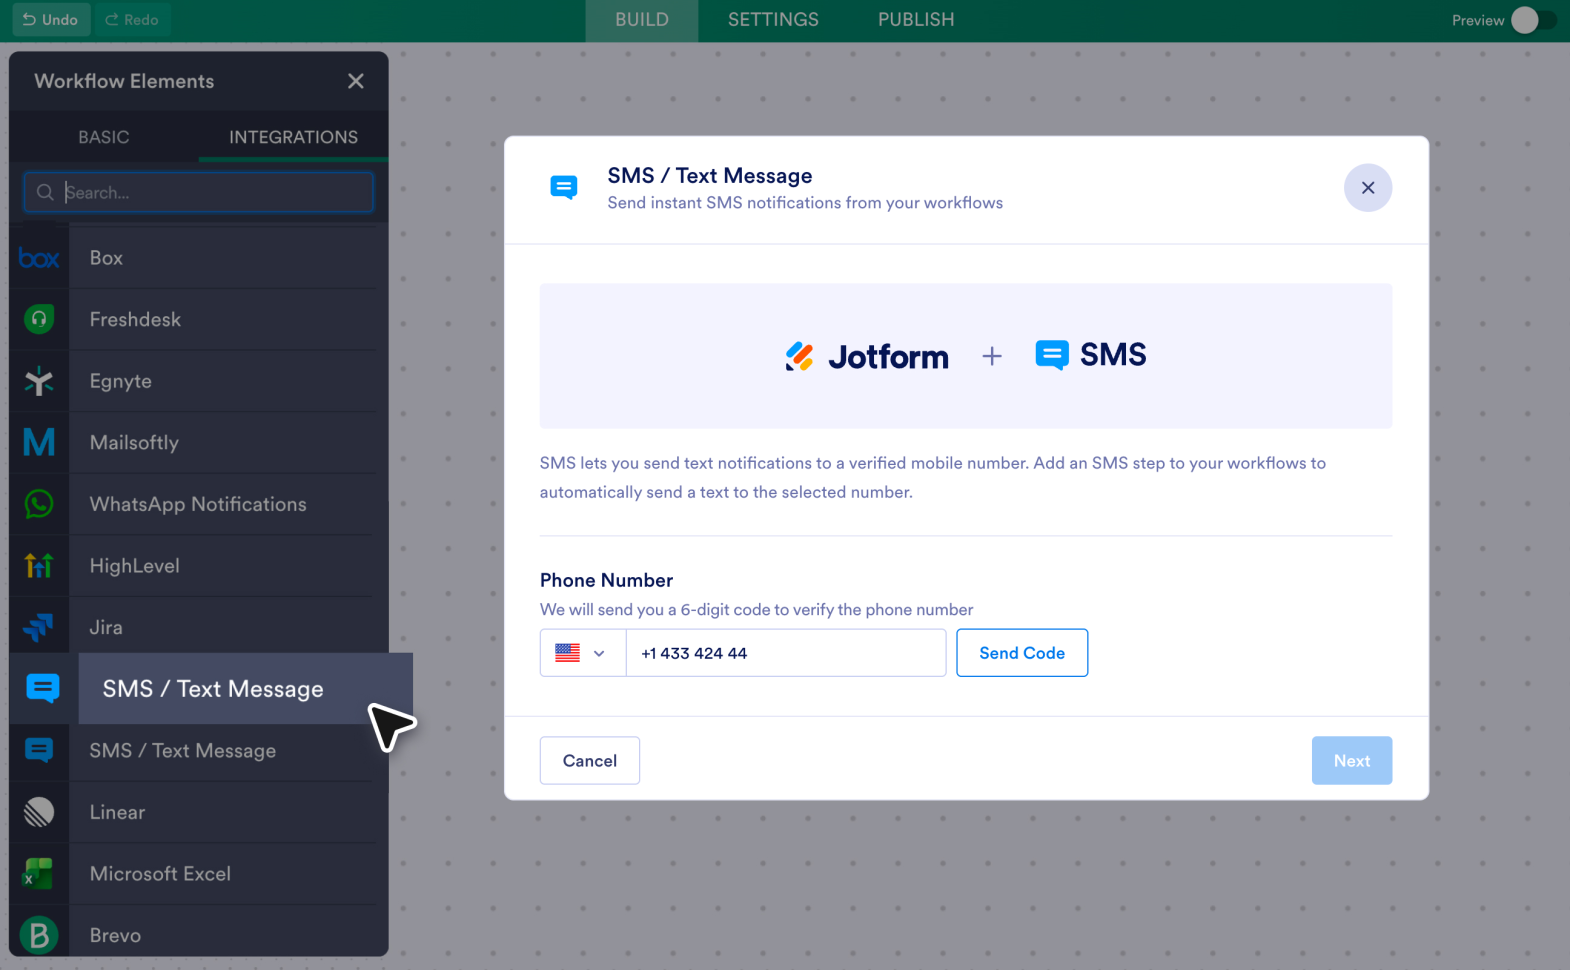
Task: Switch to the BASIC elements tab
Action: point(104,137)
